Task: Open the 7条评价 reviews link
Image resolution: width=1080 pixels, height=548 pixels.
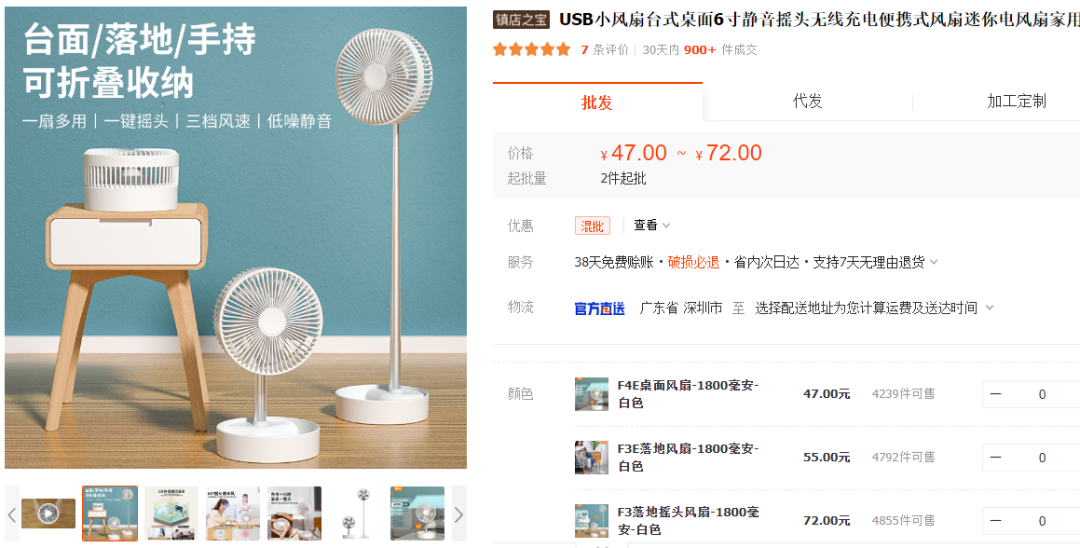Action: click(605, 50)
